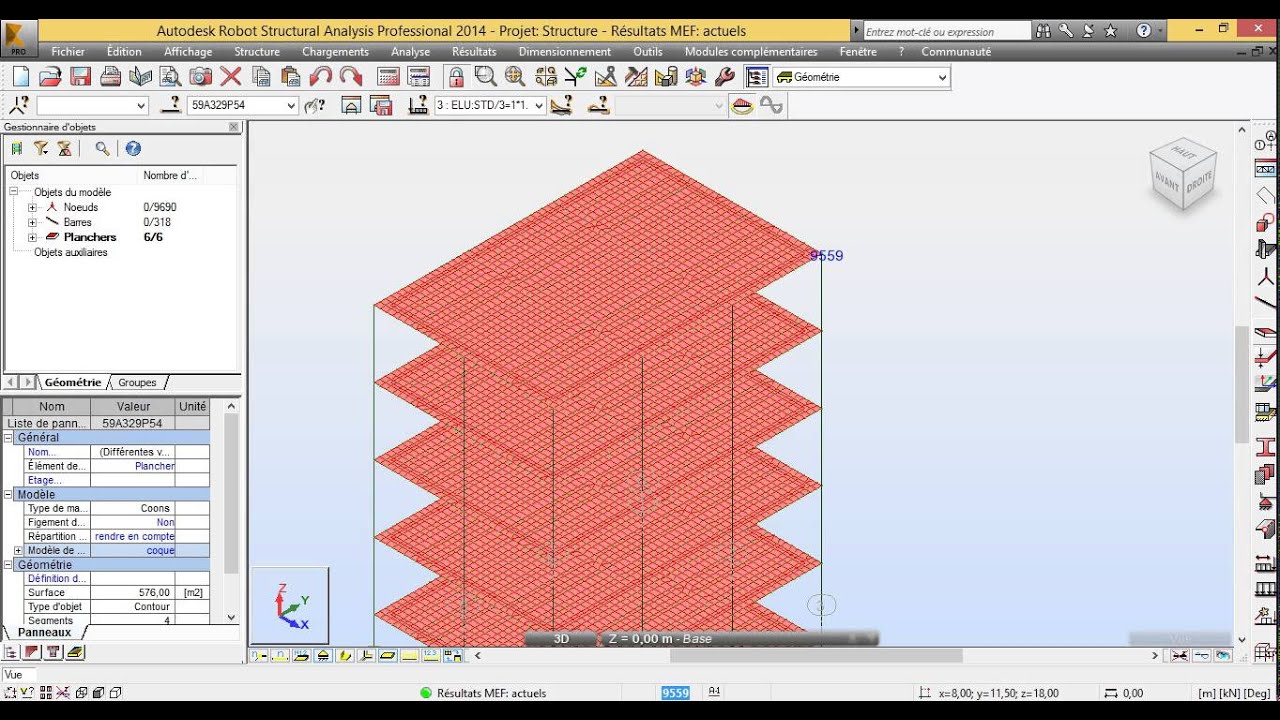Collapse the Général property section
This screenshot has width=1280, height=720.
pyautogui.click(x=9, y=437)
